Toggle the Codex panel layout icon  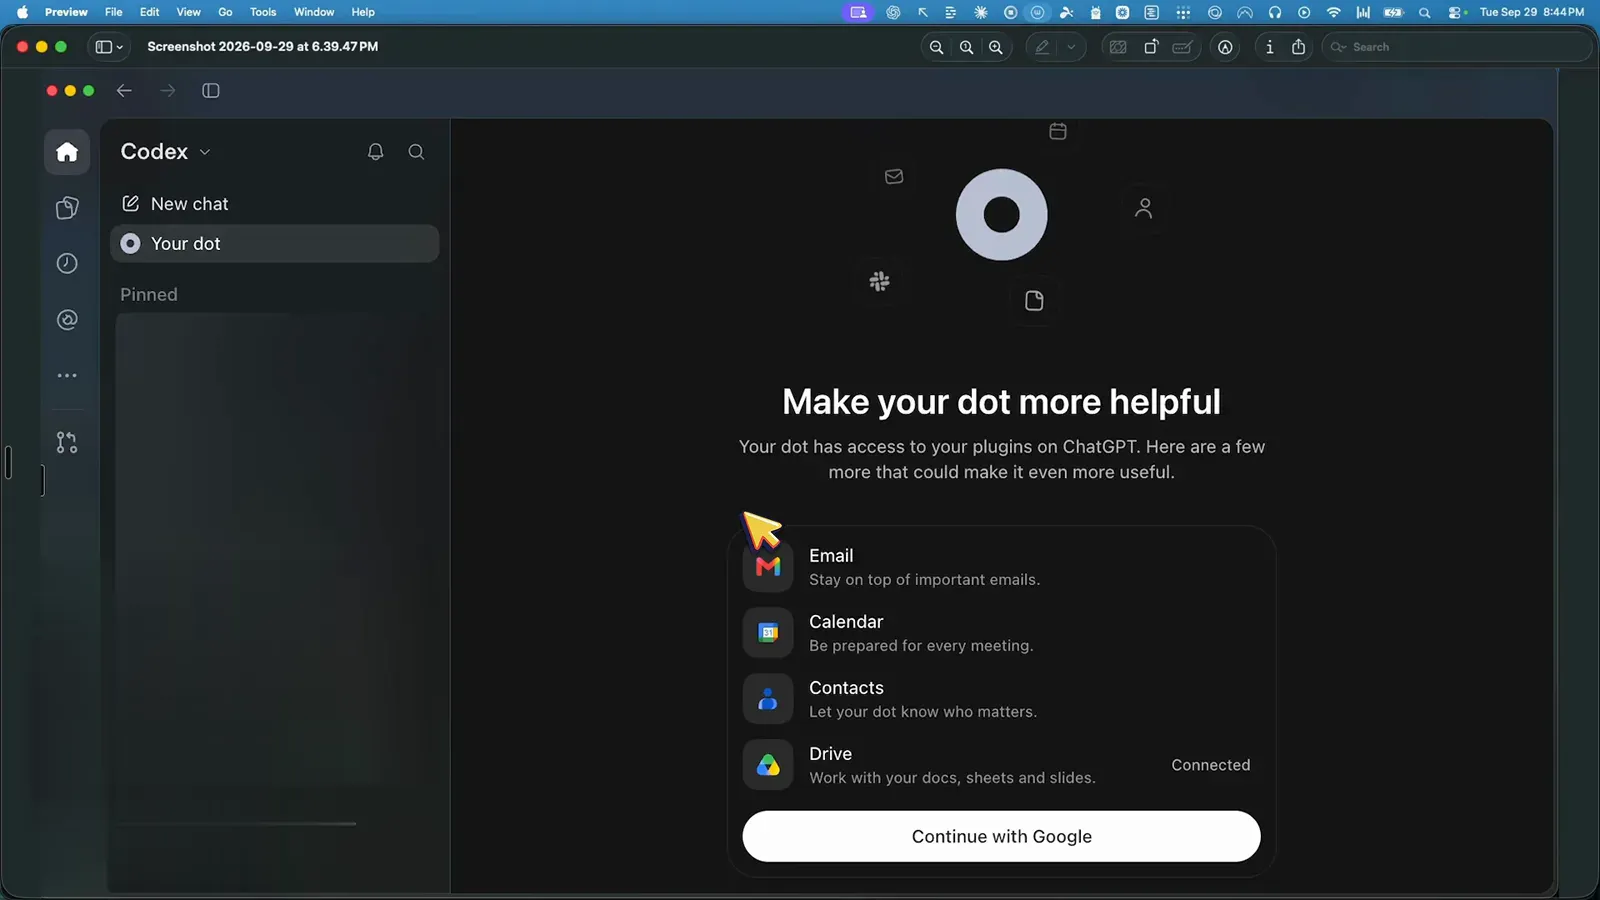(x=211, y=91)
